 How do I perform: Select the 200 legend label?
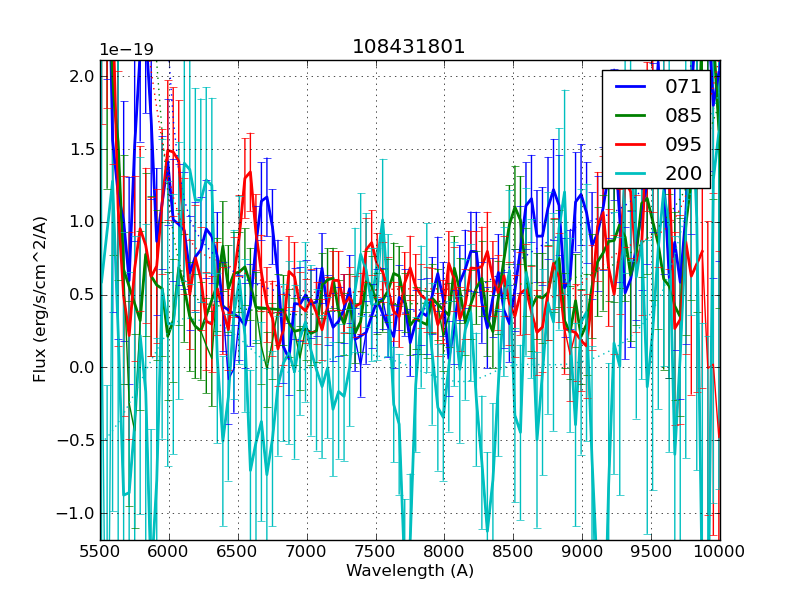pyautogui.click(x=684, y=173)
